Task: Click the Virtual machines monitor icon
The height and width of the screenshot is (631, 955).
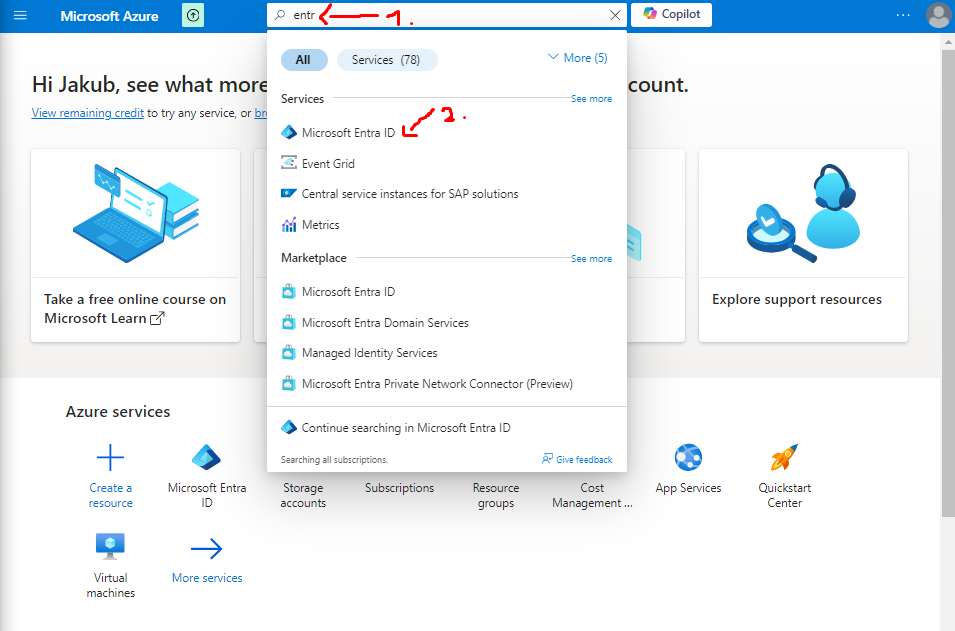Action: click(x=110, y=546)
